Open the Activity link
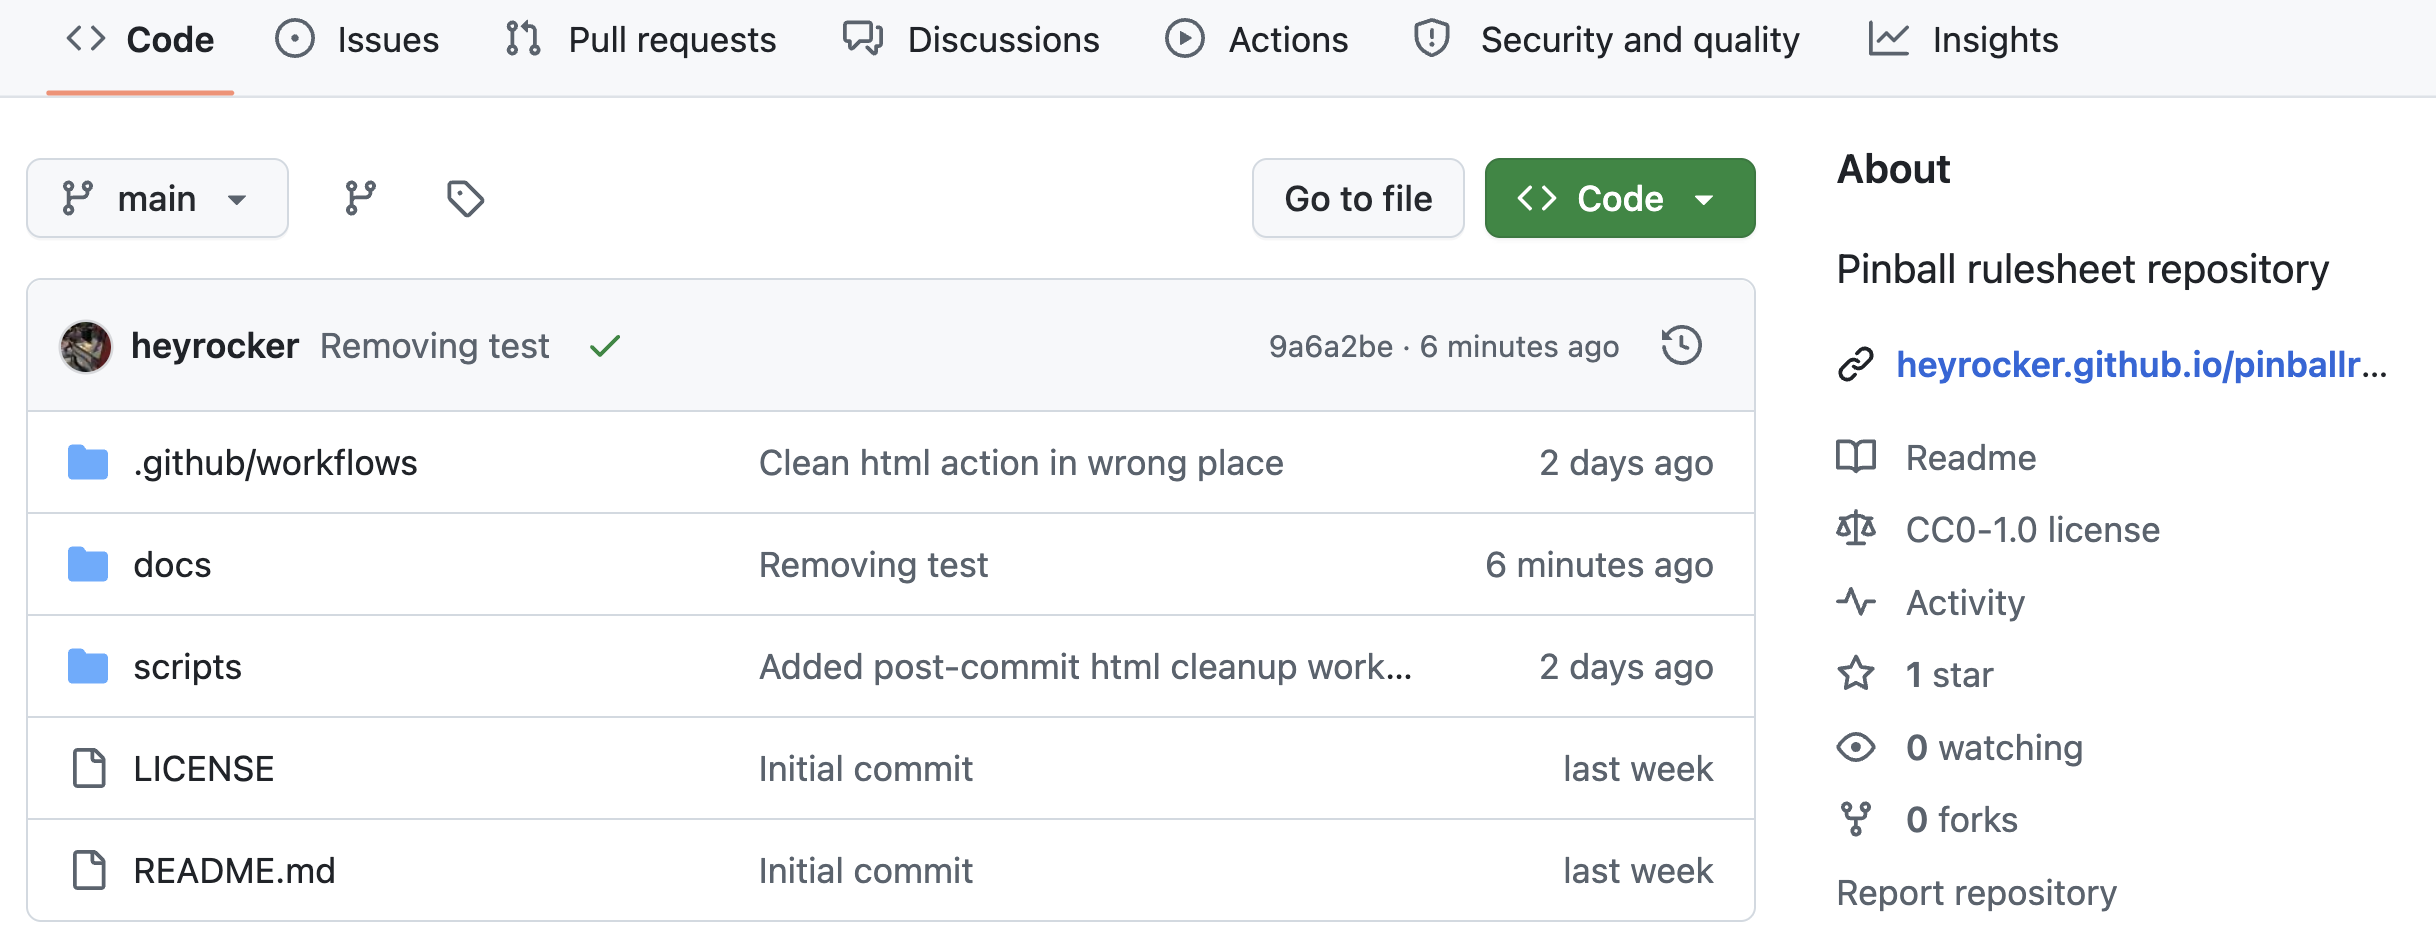 (x=1965, y=602)
